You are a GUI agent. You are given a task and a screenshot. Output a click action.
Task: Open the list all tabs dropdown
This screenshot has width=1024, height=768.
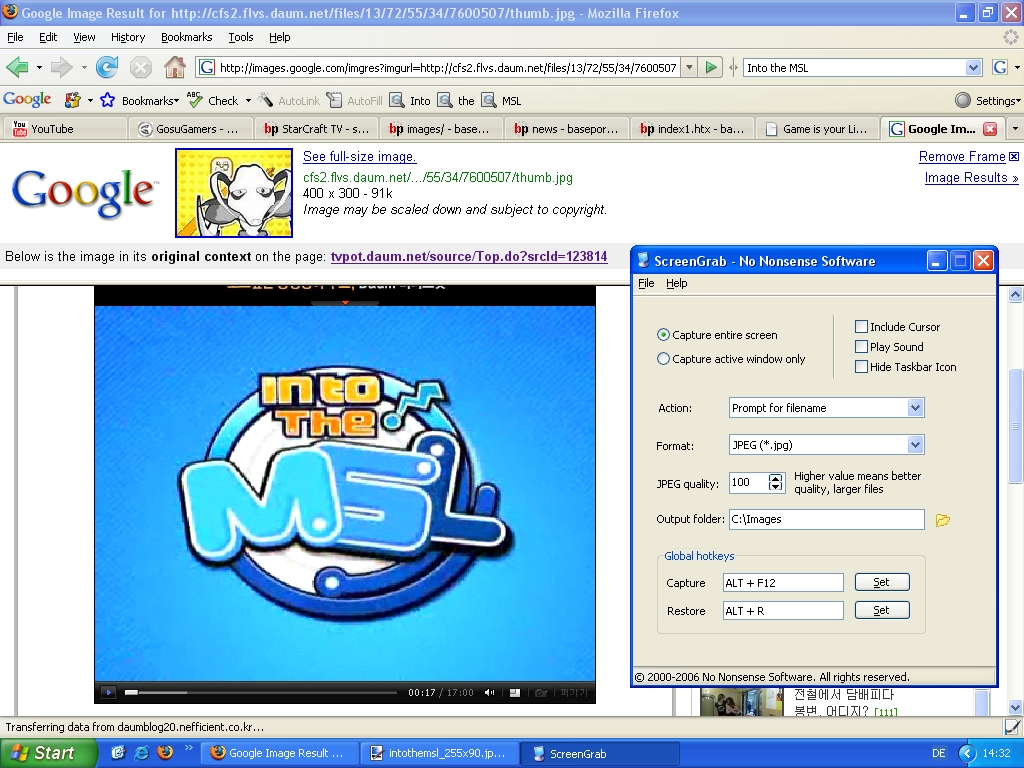1015,129
